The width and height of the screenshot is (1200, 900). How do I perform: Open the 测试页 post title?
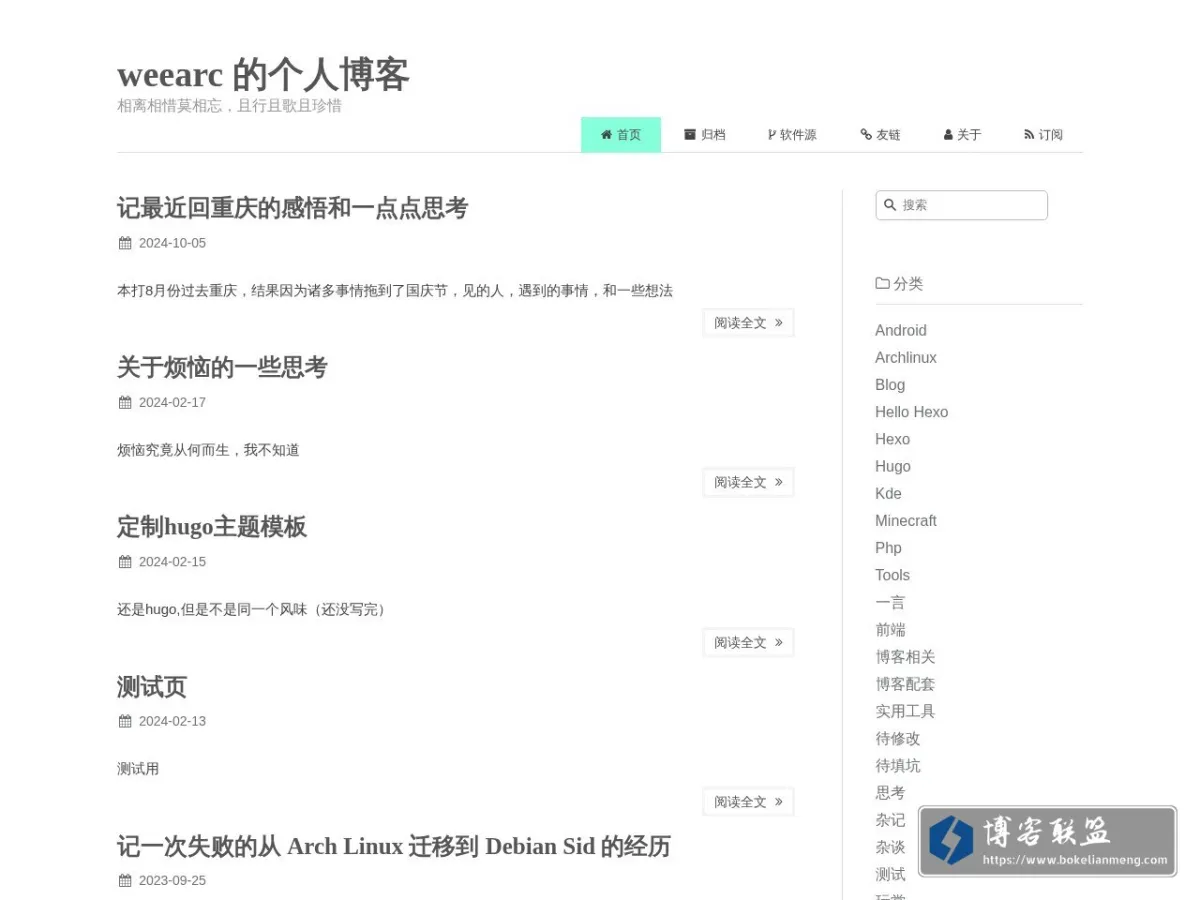pyautogui.click(x=152, y=687)
